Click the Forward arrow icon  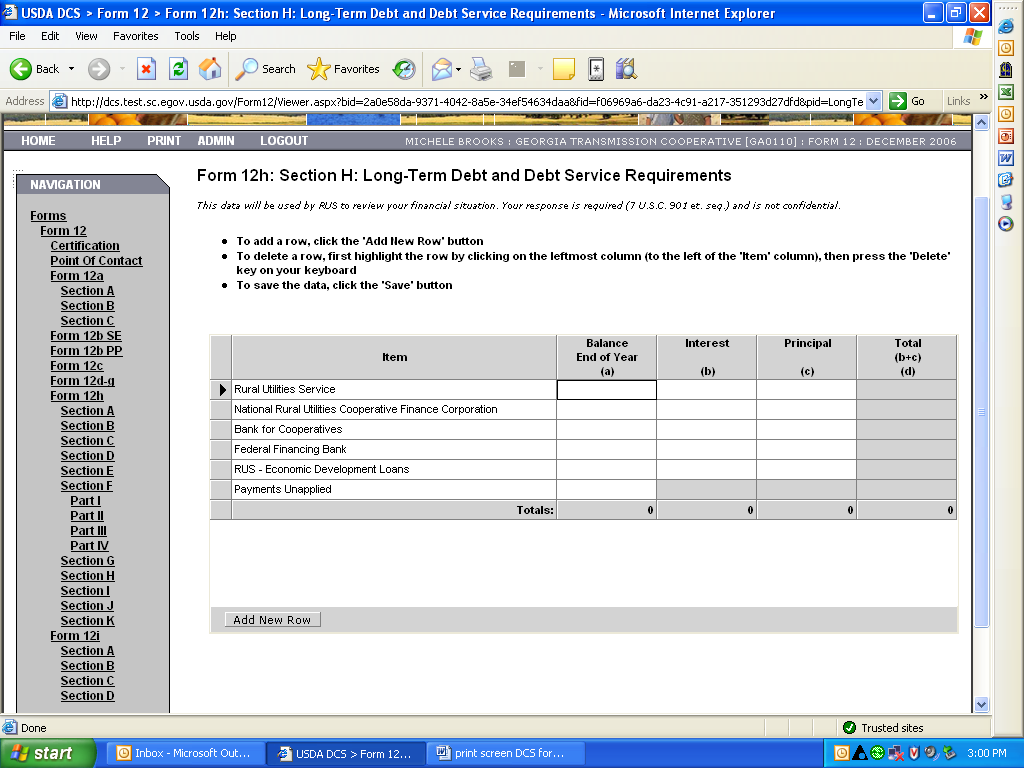99,69
